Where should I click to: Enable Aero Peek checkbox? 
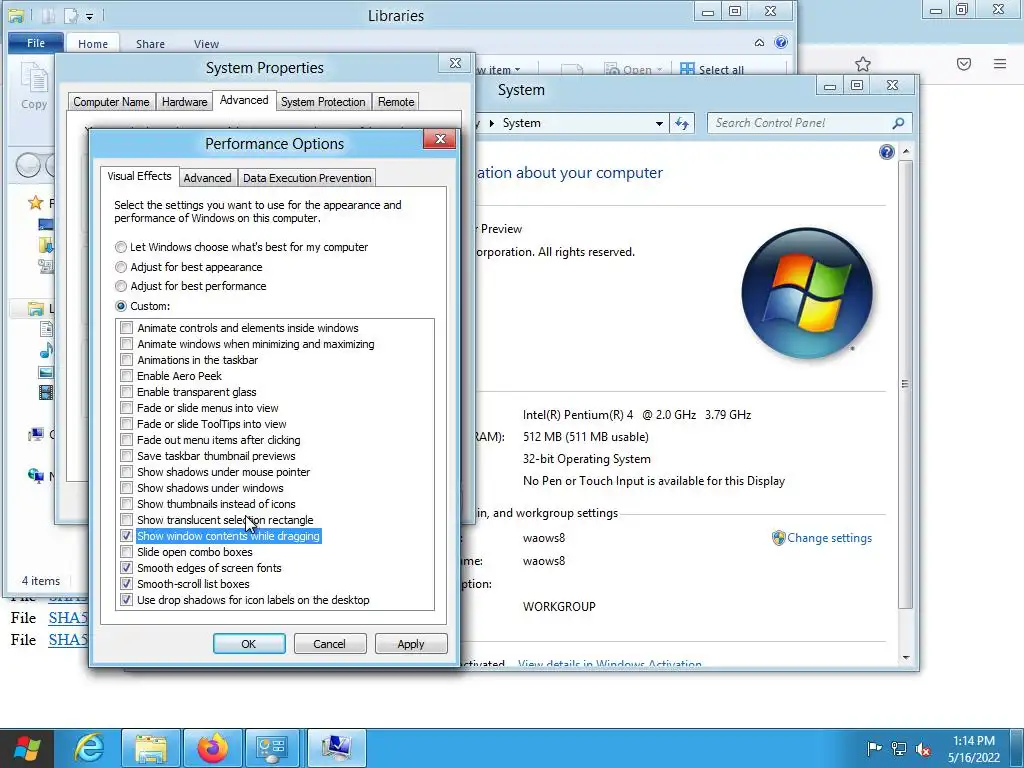pos(126,376)
